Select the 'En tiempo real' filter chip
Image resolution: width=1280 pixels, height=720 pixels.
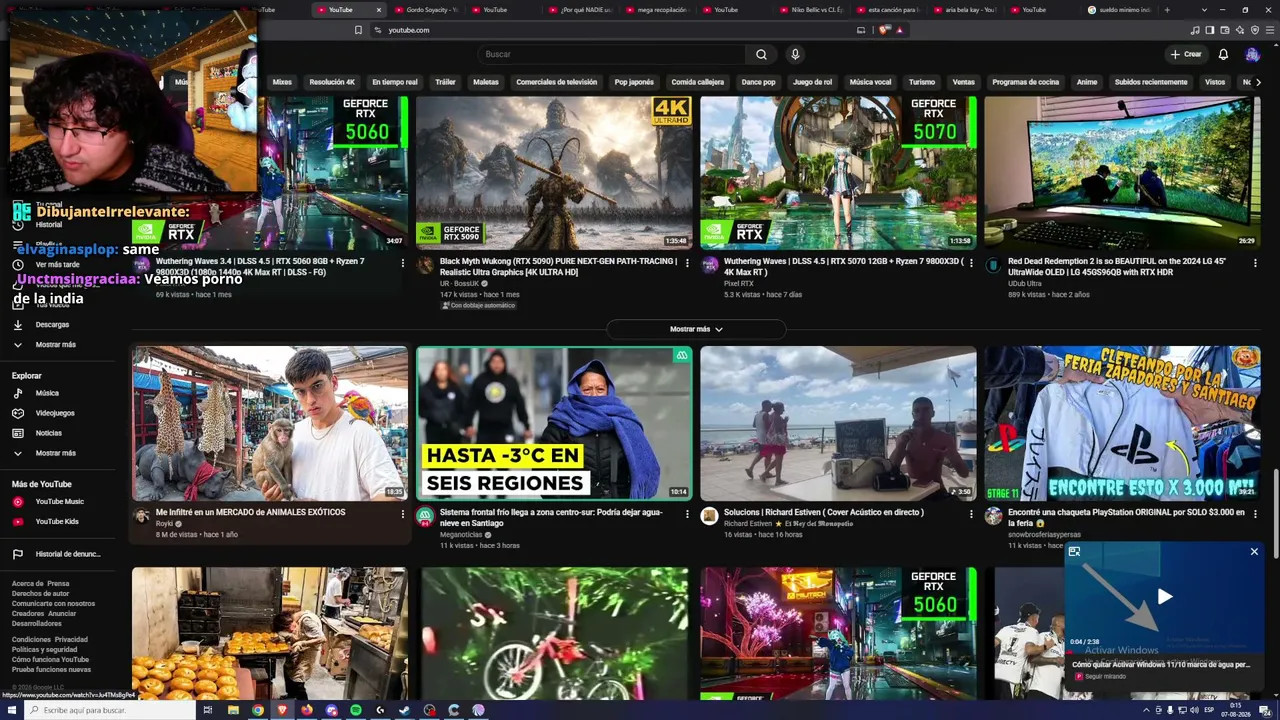[395, 82]
